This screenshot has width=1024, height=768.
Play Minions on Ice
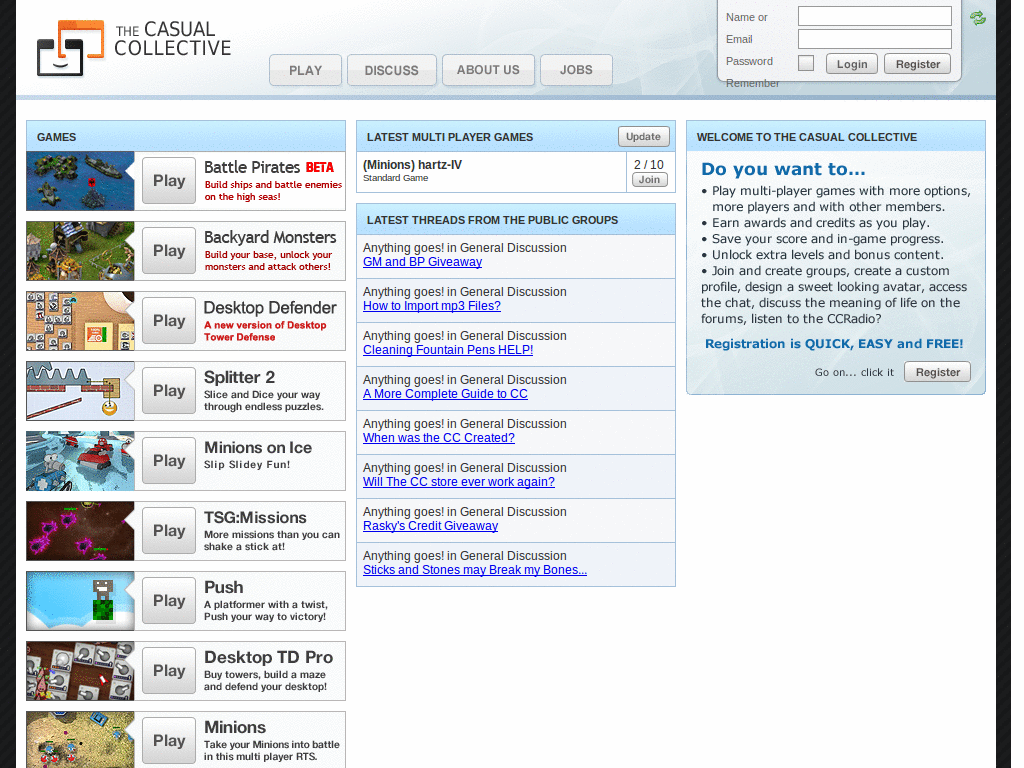(169, 460)
